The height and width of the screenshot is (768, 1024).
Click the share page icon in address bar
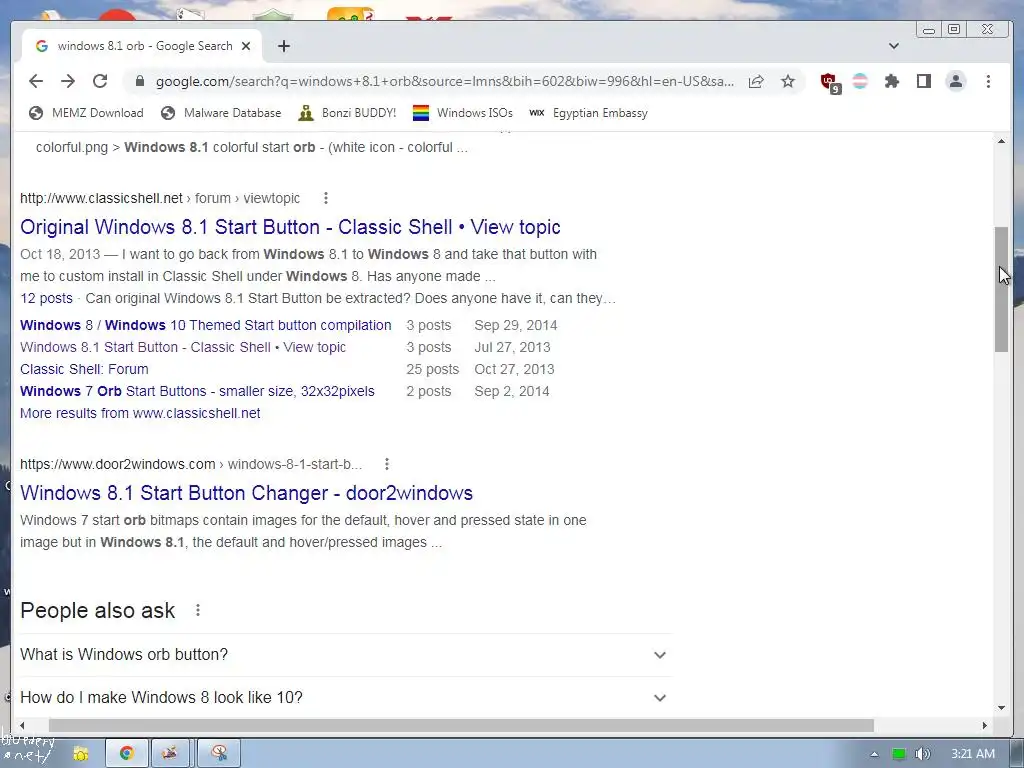coord(756,81)
